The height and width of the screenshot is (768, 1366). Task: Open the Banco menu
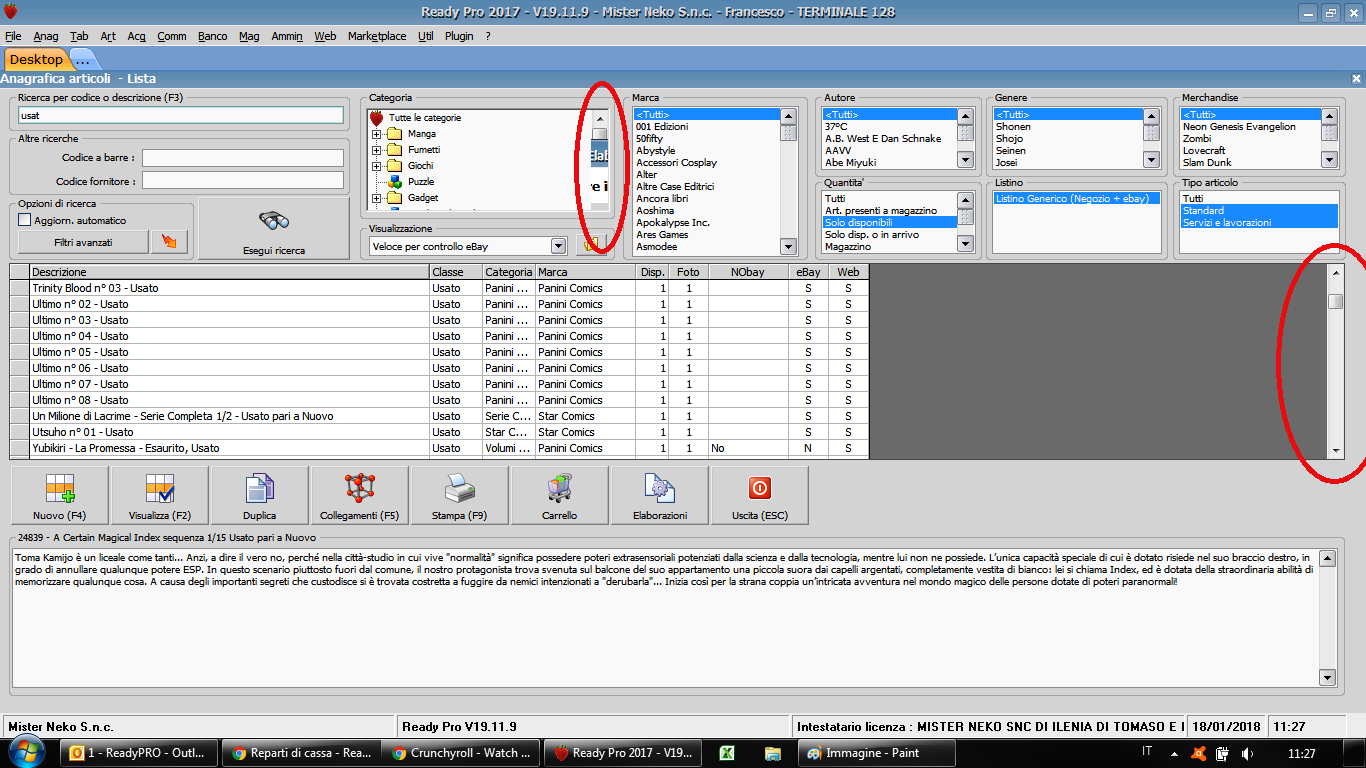click(x=212, y=36)
